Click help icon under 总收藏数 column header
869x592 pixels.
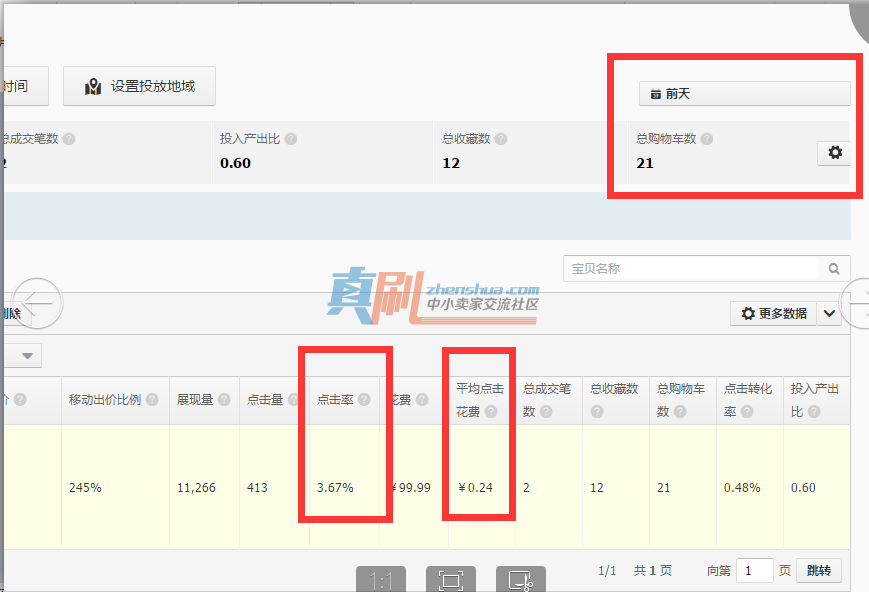click(597, 412)
